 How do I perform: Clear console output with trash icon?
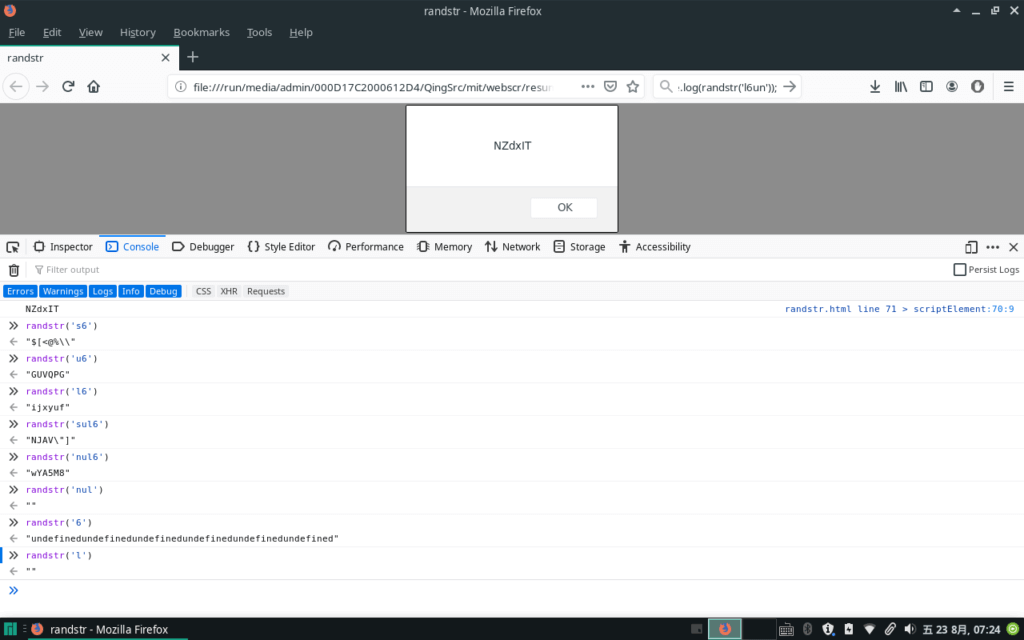point(14,270)
